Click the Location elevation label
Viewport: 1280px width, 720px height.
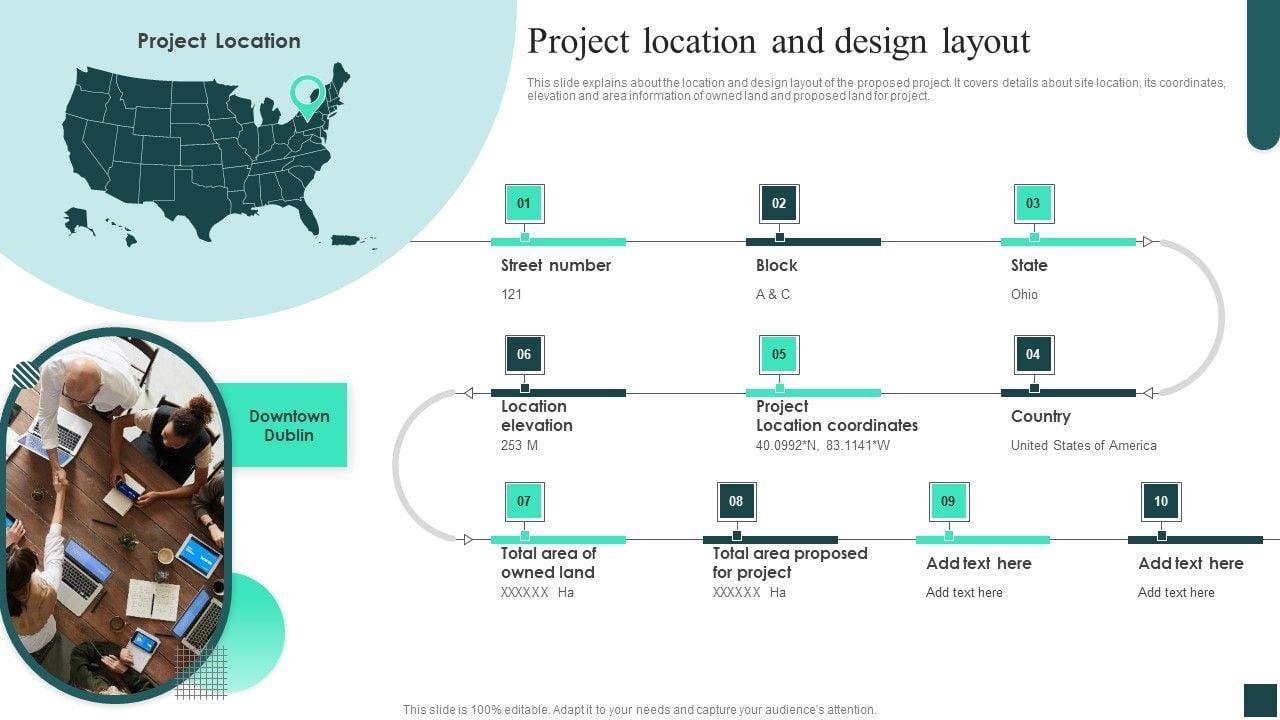[537, 416]
